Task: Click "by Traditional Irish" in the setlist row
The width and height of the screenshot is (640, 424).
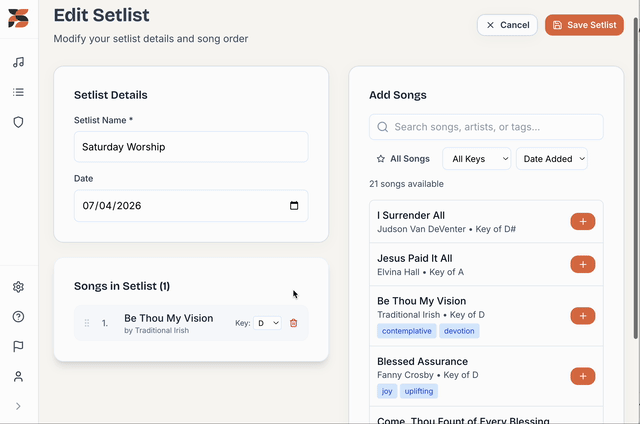Action: (x=156, y=331)
